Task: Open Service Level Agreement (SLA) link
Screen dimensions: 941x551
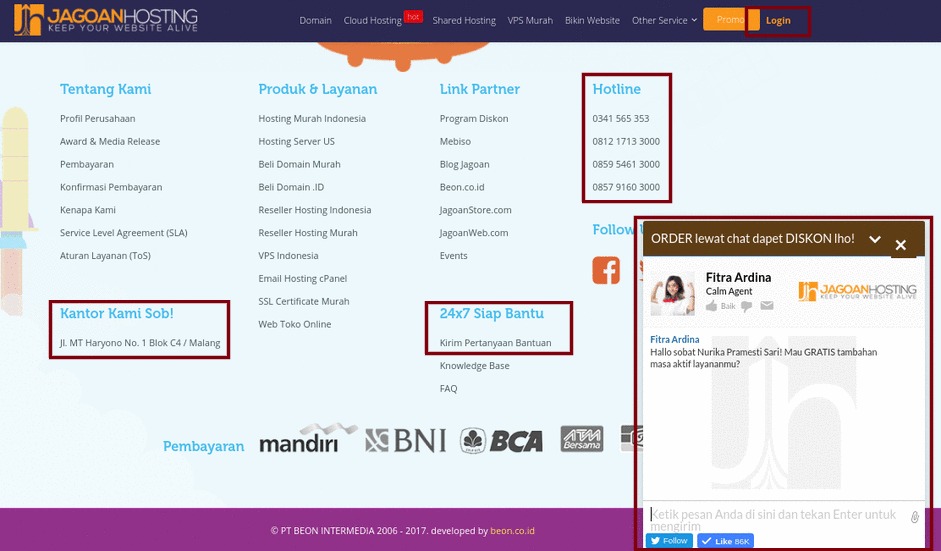Action: (x=124, y=233)
